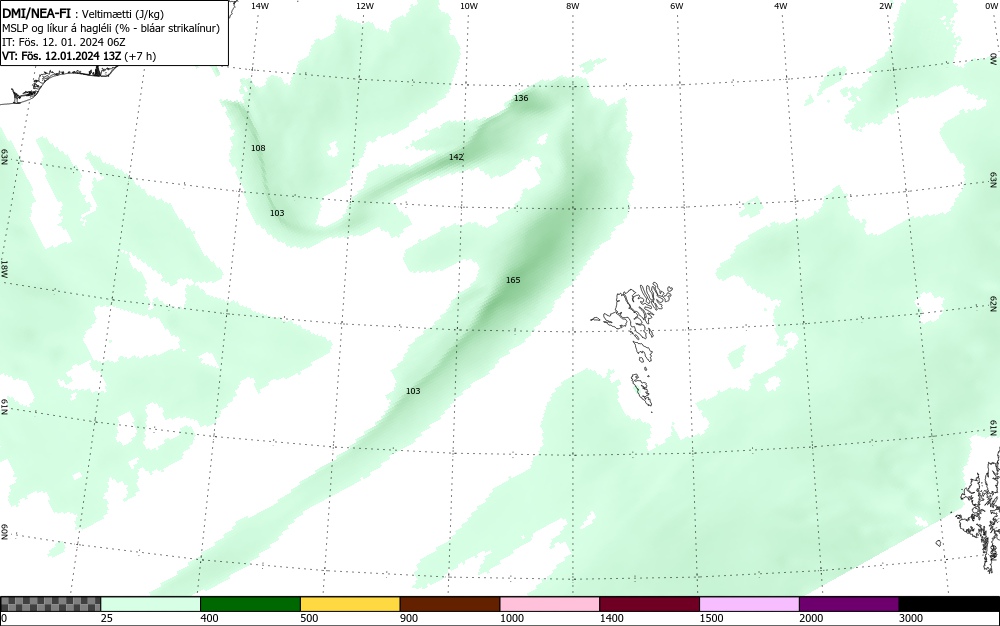Viewport: 1000px width, 626px height.
Task: Click the 4W longitude label
Action: coord(781,6)
